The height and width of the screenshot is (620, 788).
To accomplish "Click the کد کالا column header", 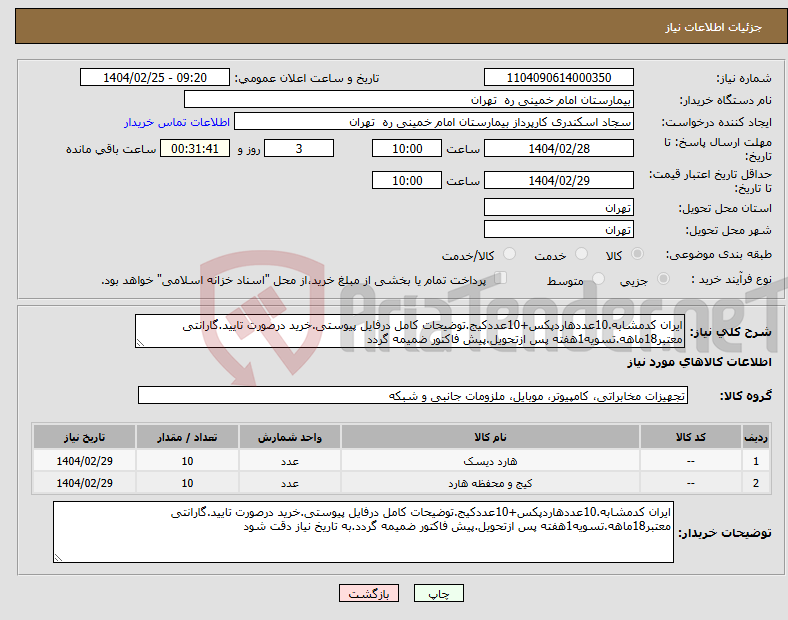I will tap(691, 437).
